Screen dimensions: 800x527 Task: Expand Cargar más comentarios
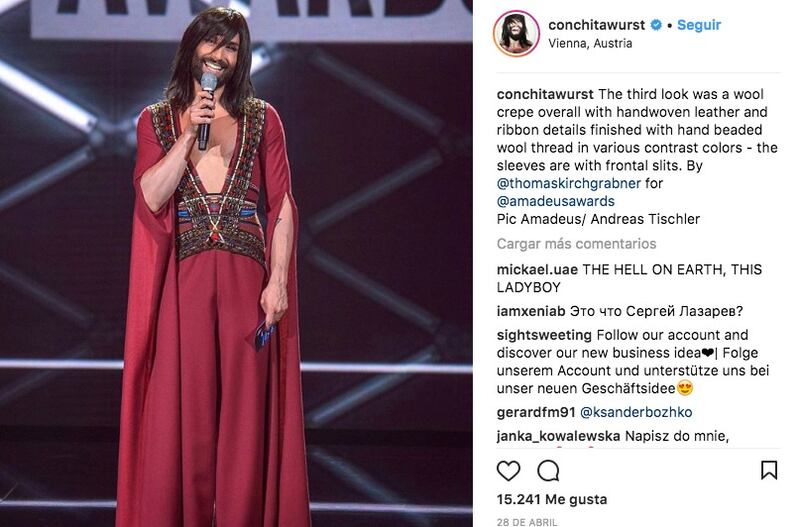click(577, 244)
